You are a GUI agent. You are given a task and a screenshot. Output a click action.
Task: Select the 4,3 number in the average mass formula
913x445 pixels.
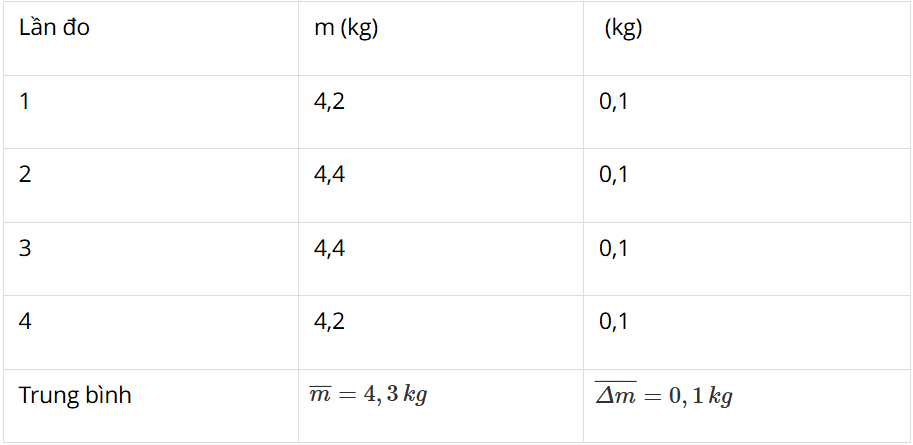380,395
